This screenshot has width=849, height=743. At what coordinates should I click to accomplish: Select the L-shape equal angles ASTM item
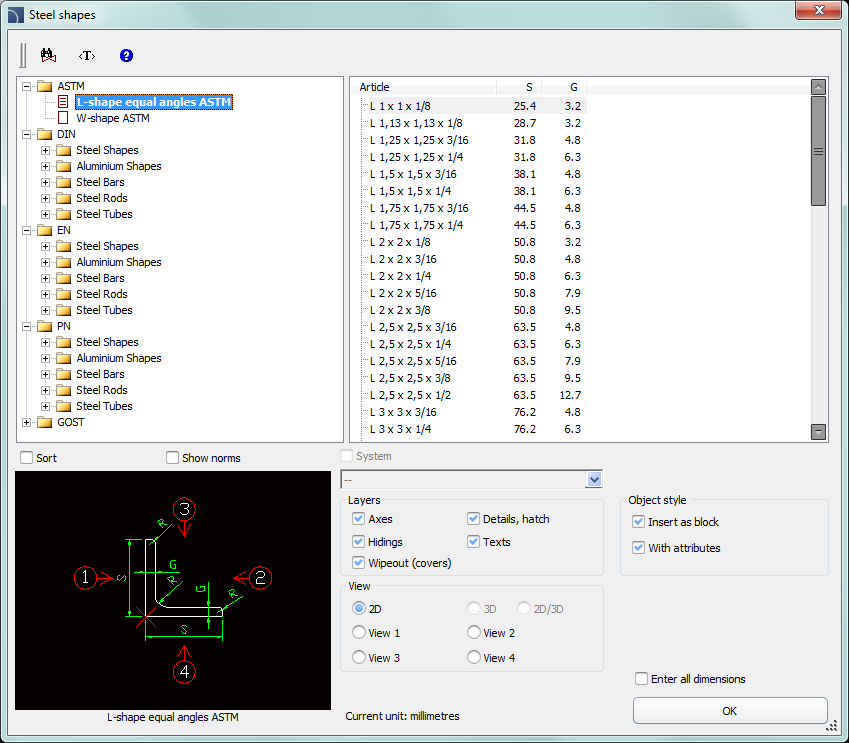(x=154, y=102)
